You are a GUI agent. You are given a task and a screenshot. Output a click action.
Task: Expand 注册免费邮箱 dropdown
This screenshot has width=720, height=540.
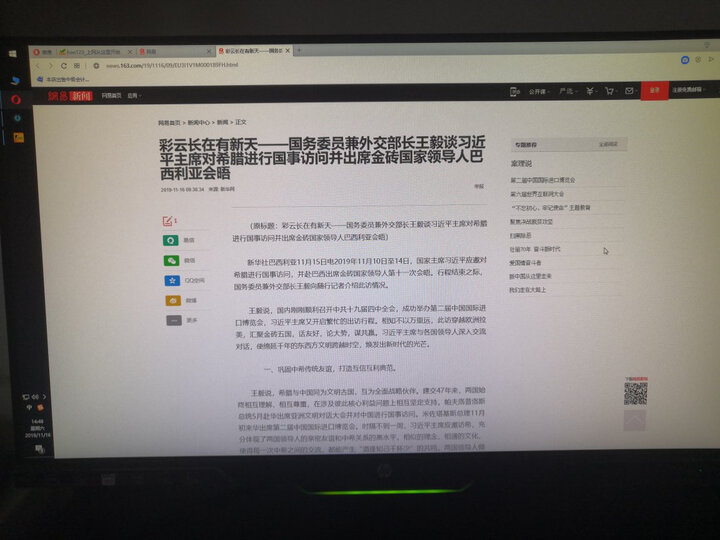pyautogui.click(x=689, y=90)
